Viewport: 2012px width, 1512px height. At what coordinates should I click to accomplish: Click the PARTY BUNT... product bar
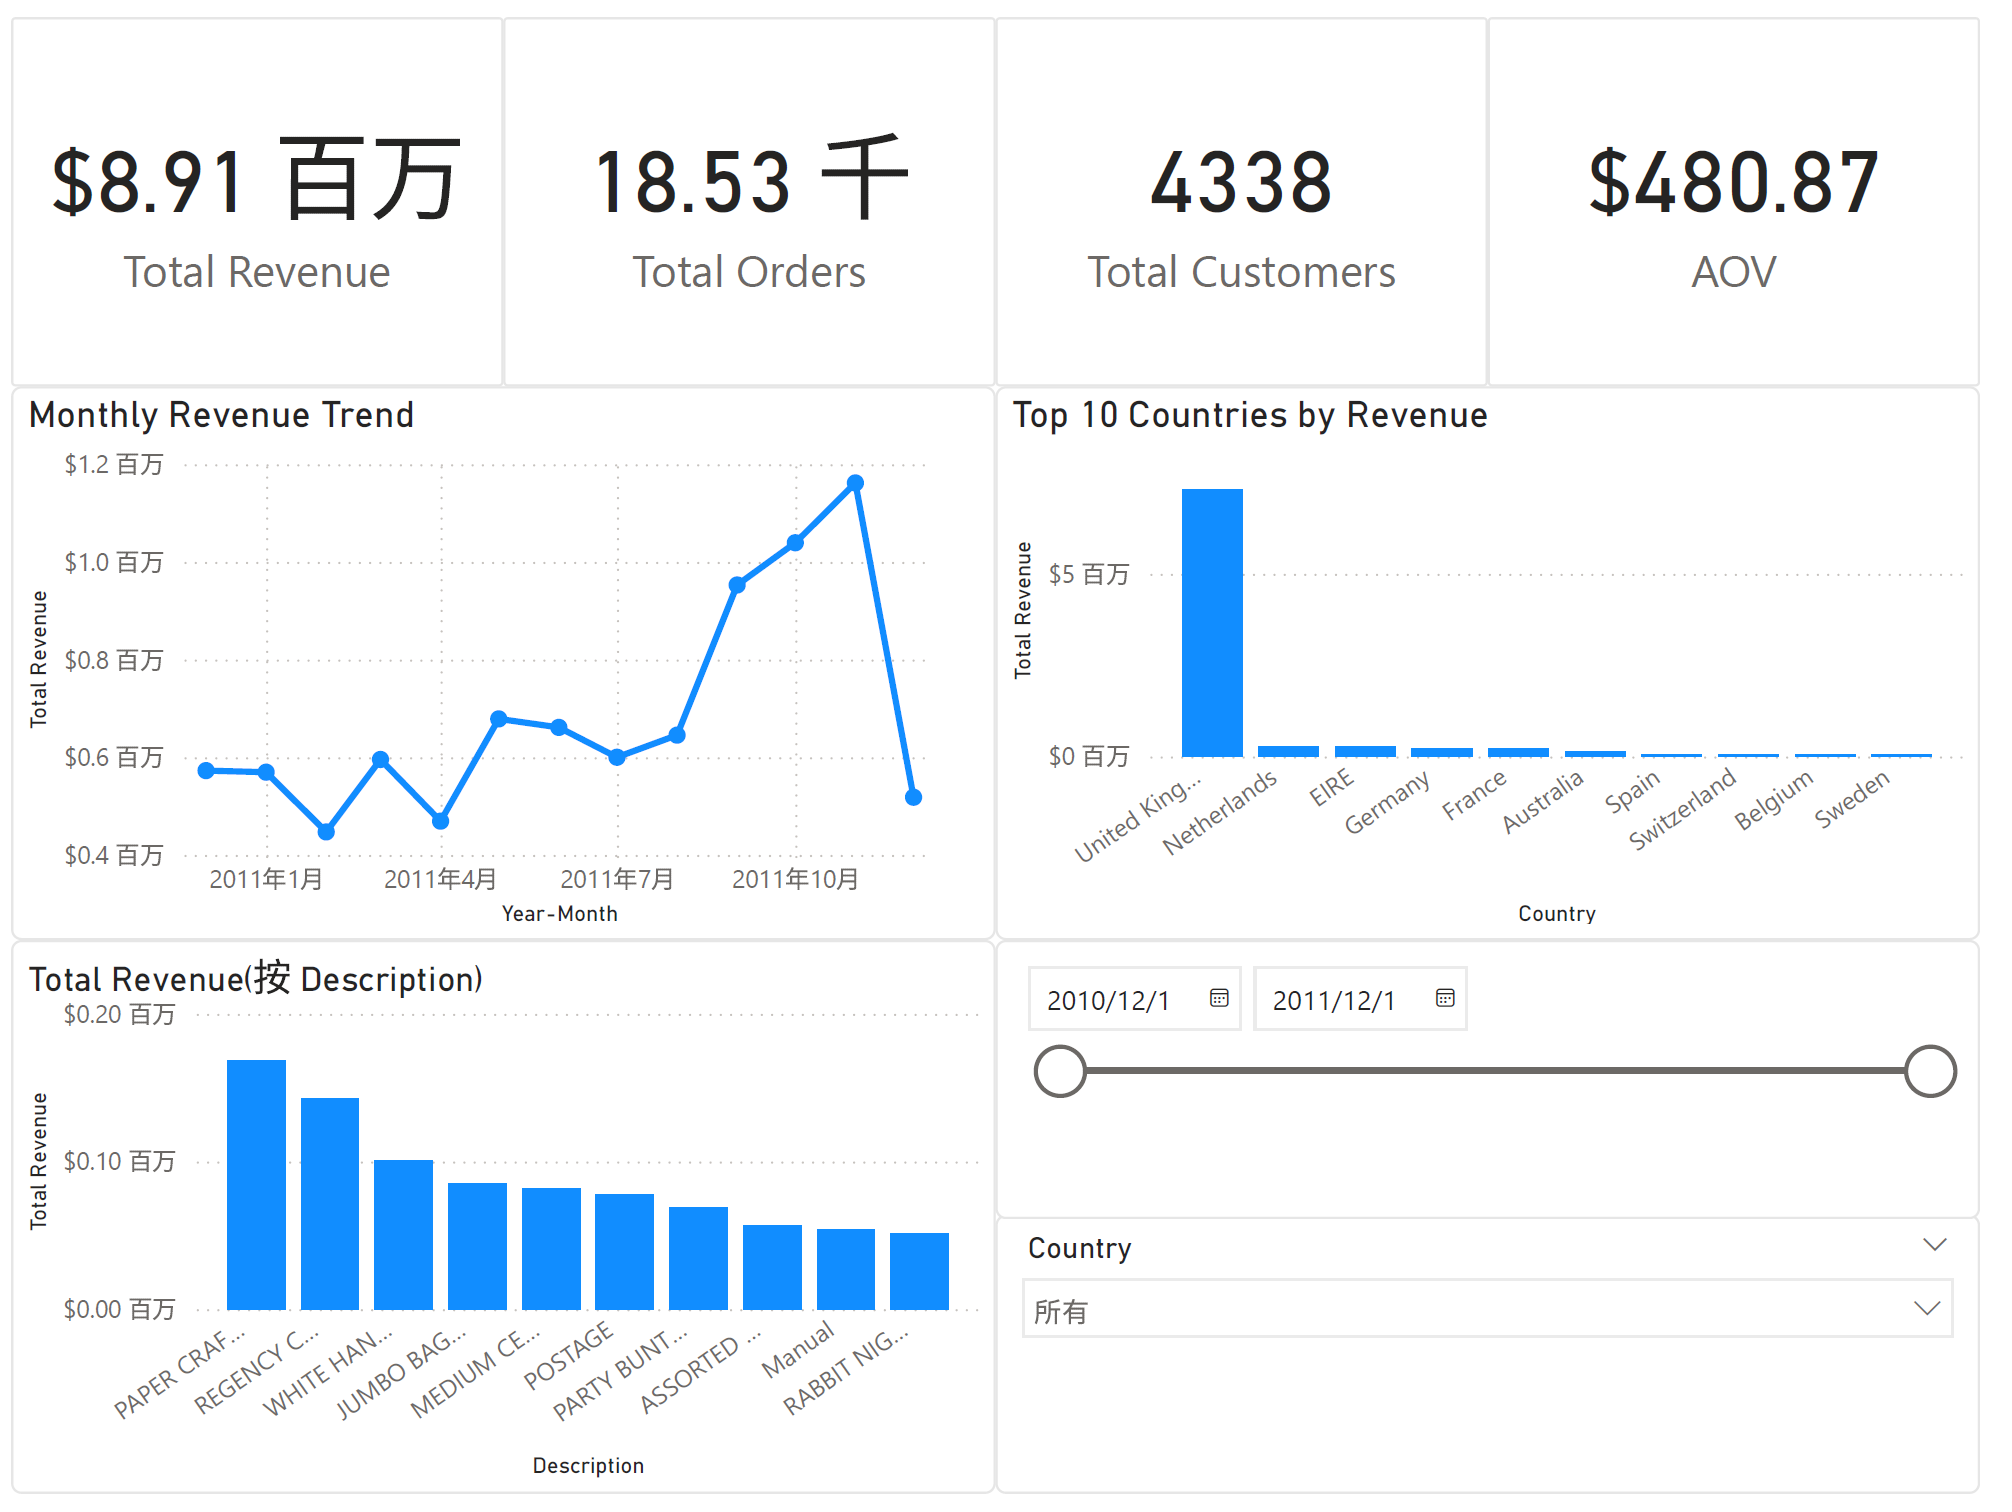tap(698, 1258)
